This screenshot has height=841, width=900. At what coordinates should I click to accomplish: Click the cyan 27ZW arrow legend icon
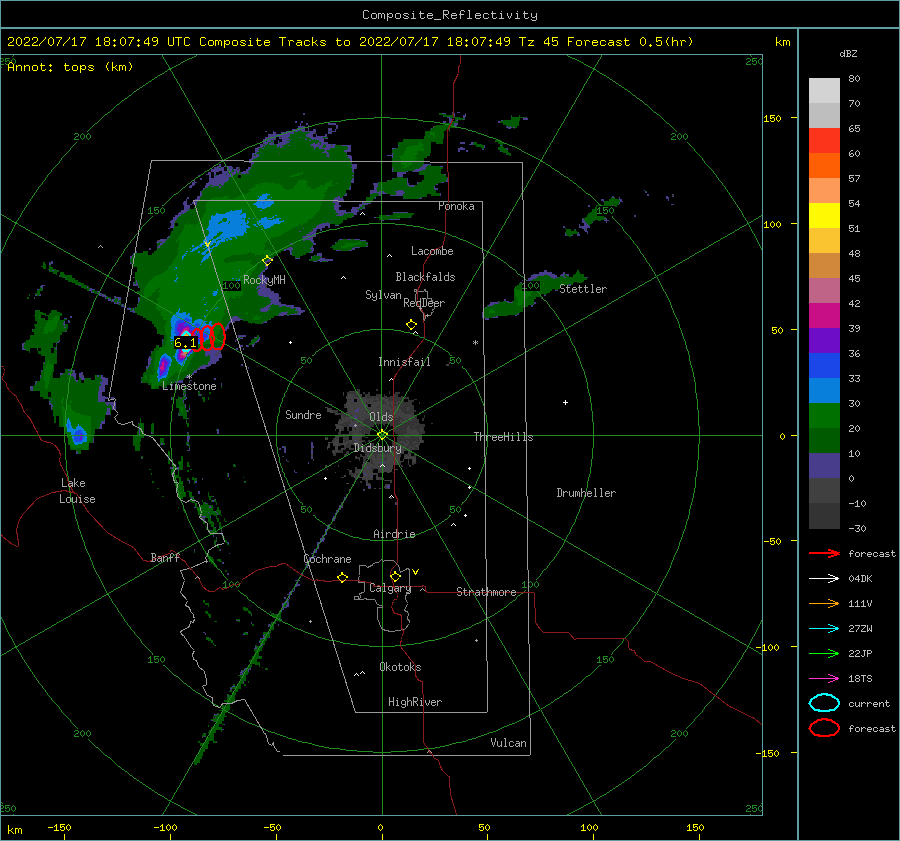[x=824, y=629]
